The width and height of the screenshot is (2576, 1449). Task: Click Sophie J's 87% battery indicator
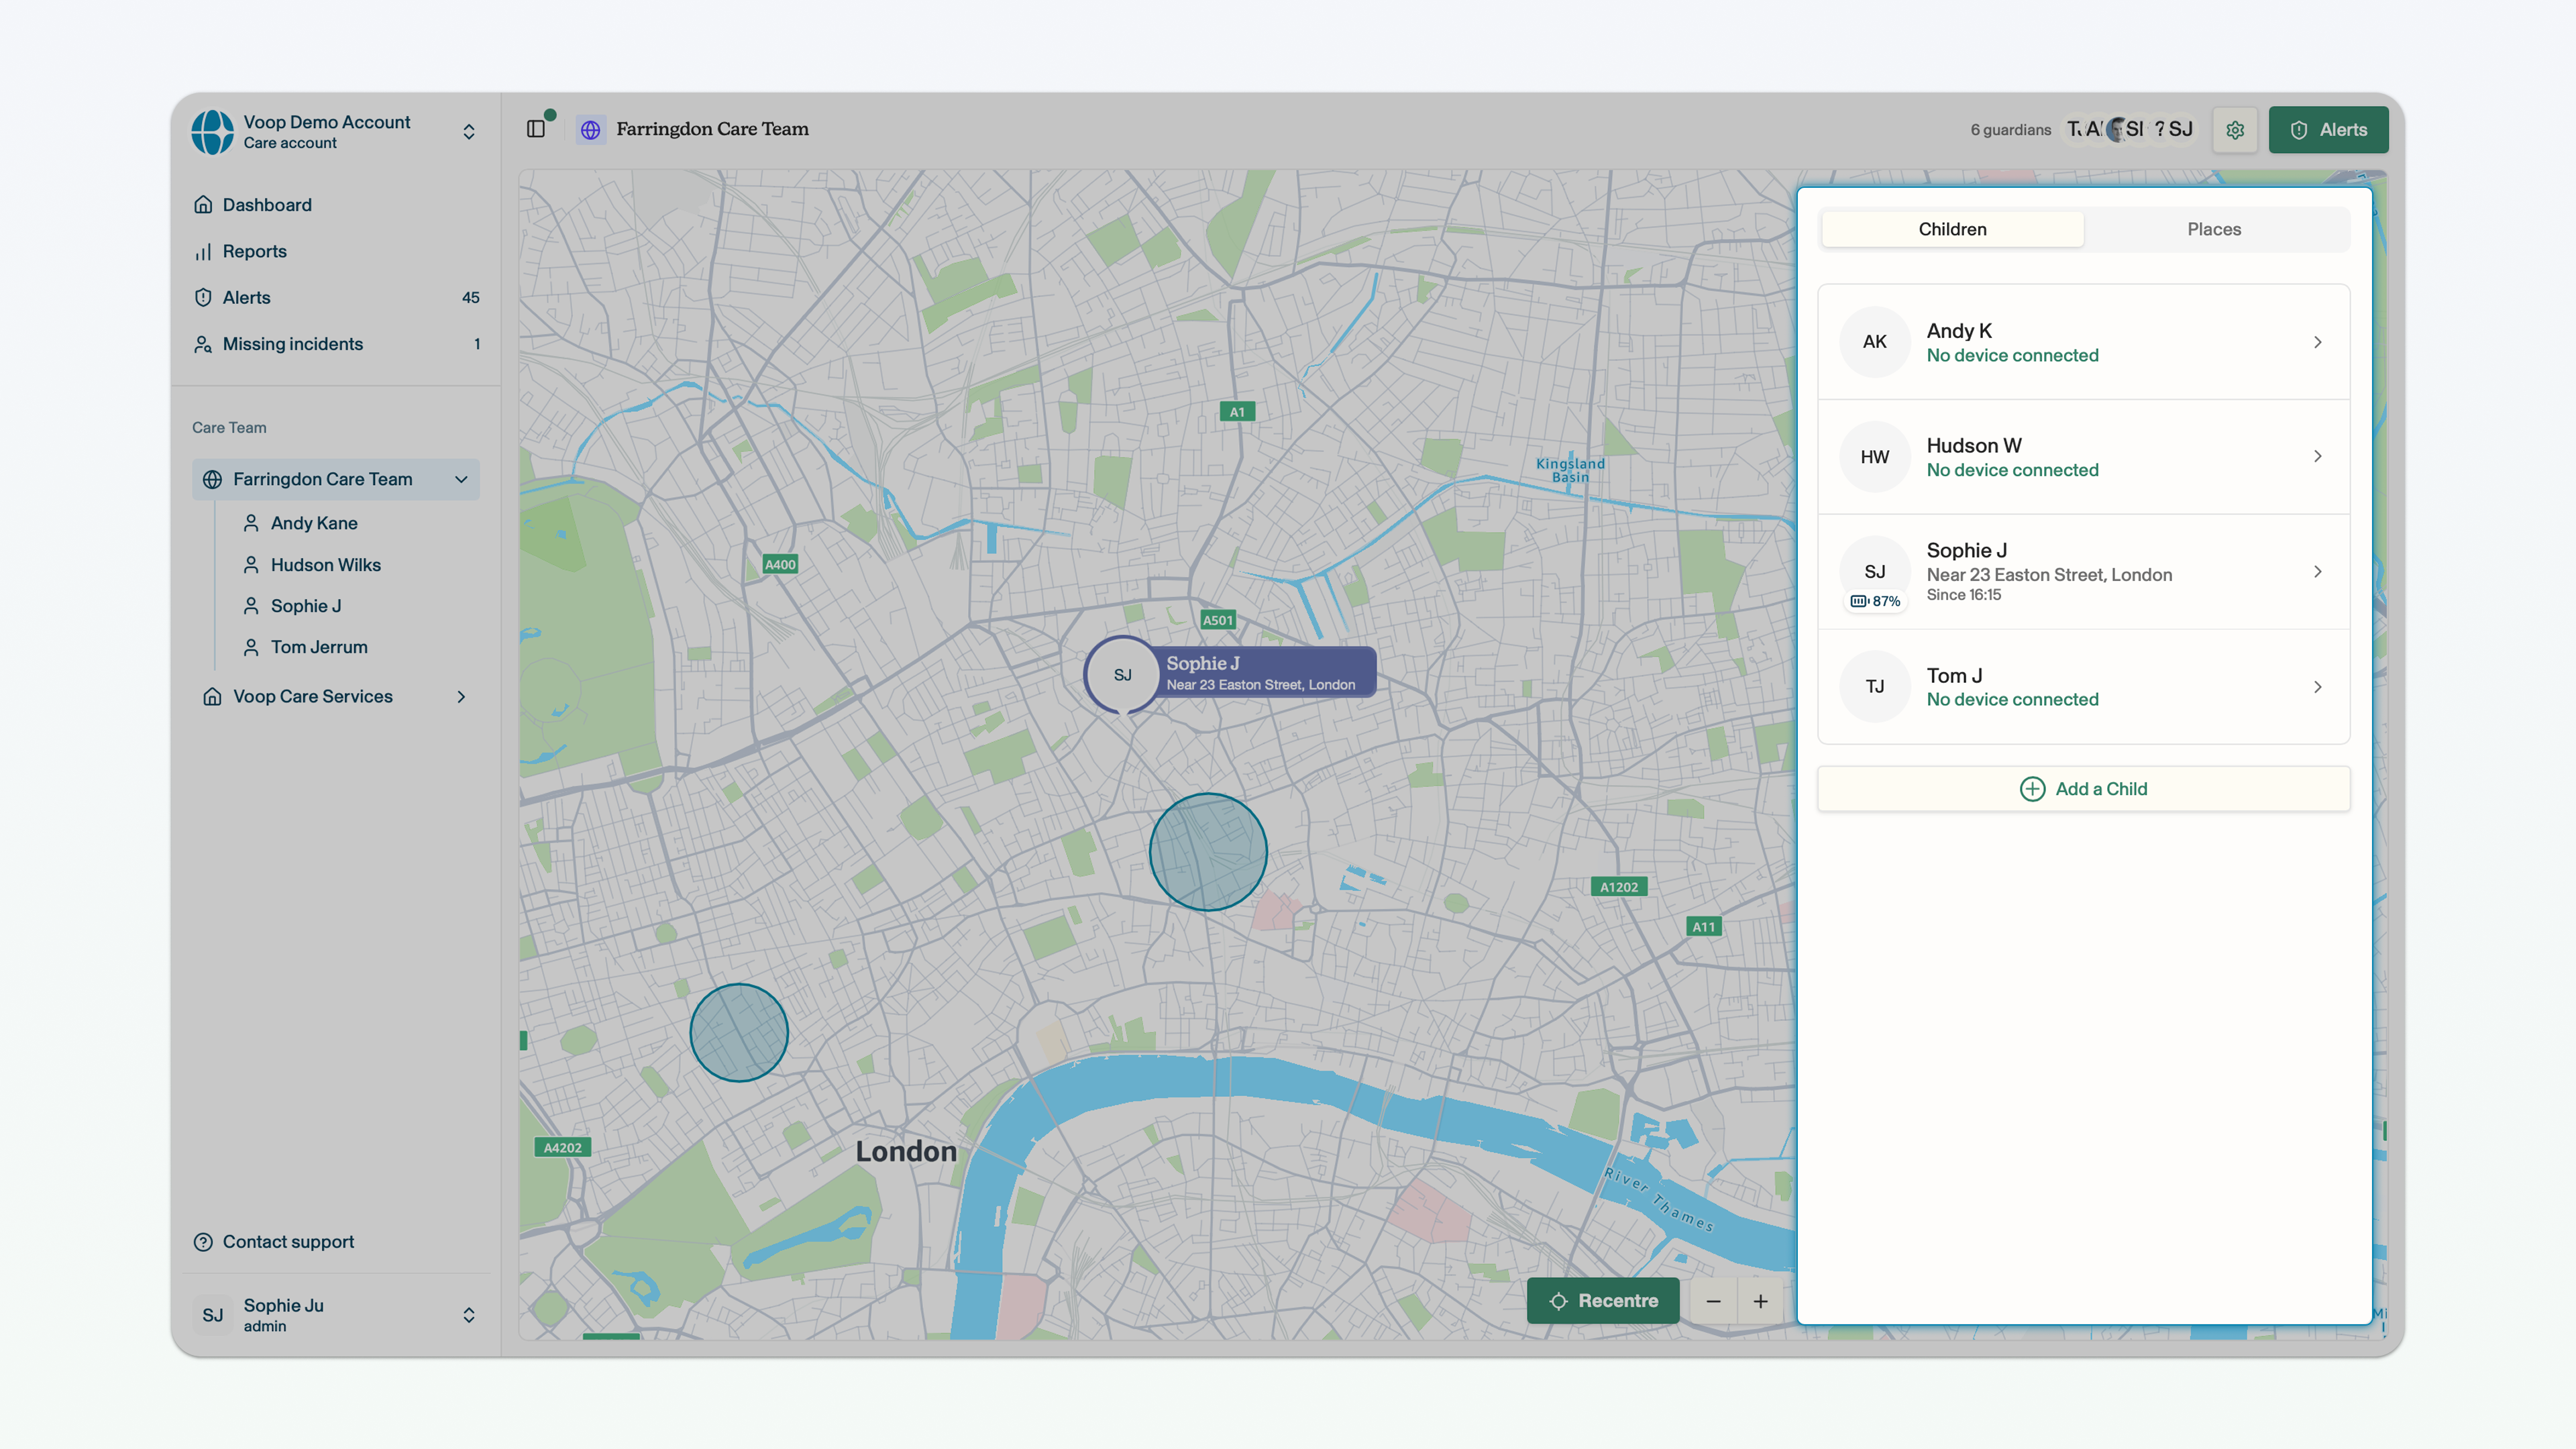tap(1875, 601)
